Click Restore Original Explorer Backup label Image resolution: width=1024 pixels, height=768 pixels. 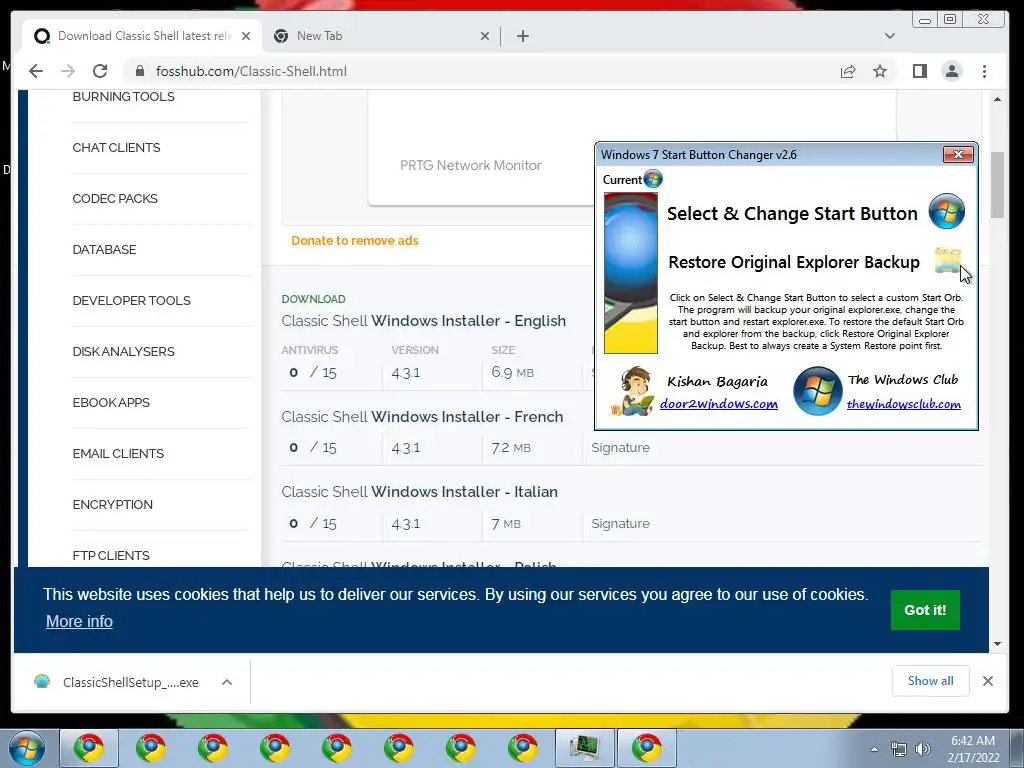pos(794,263)
